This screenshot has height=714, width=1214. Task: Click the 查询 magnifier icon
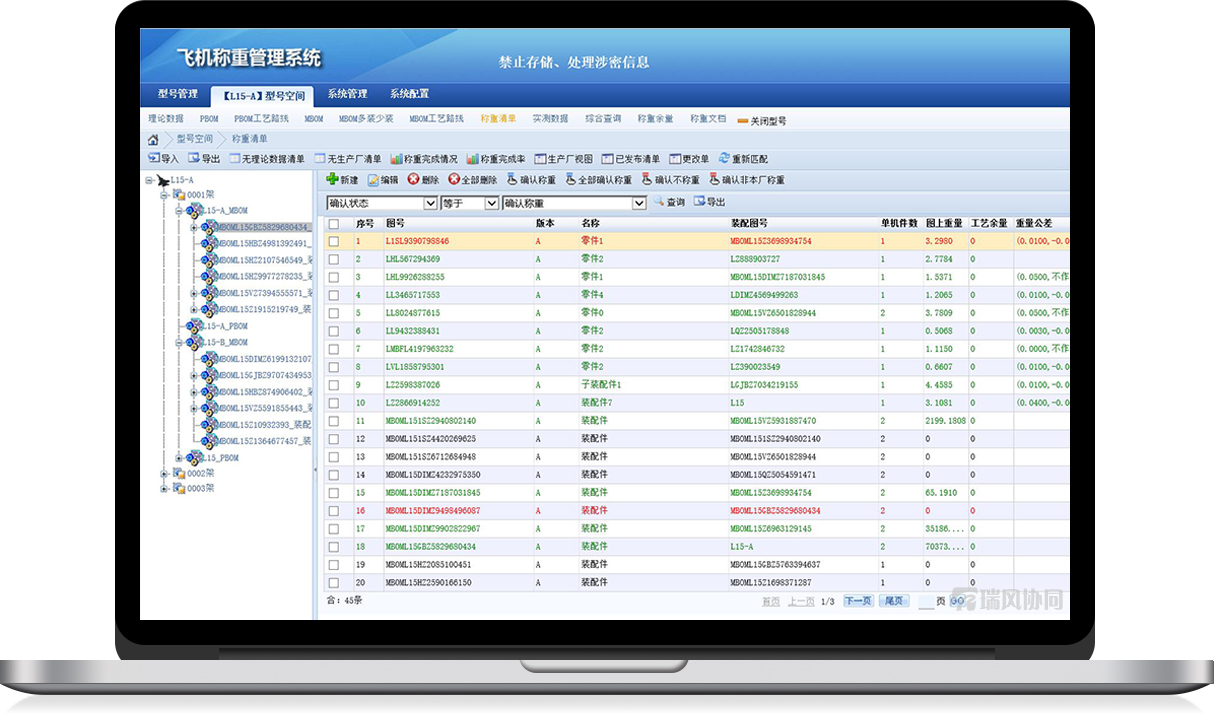pyautogui.click(x=659, y=202)
